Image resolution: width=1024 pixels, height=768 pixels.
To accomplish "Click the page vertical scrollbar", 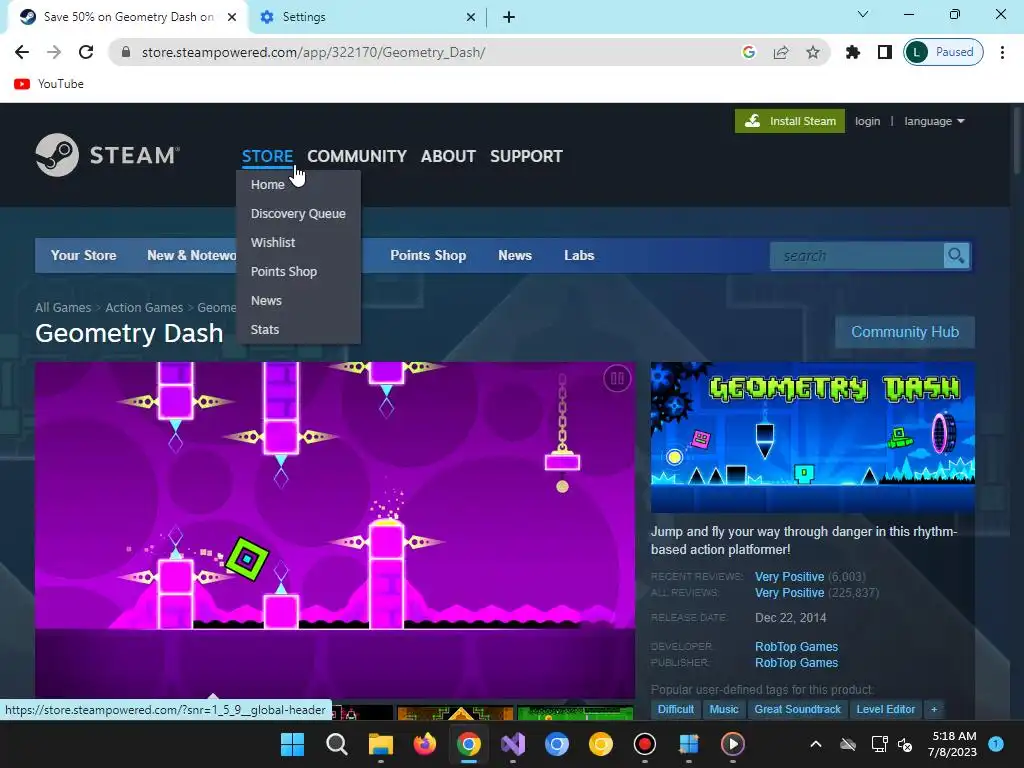I will pos(1017,139).
